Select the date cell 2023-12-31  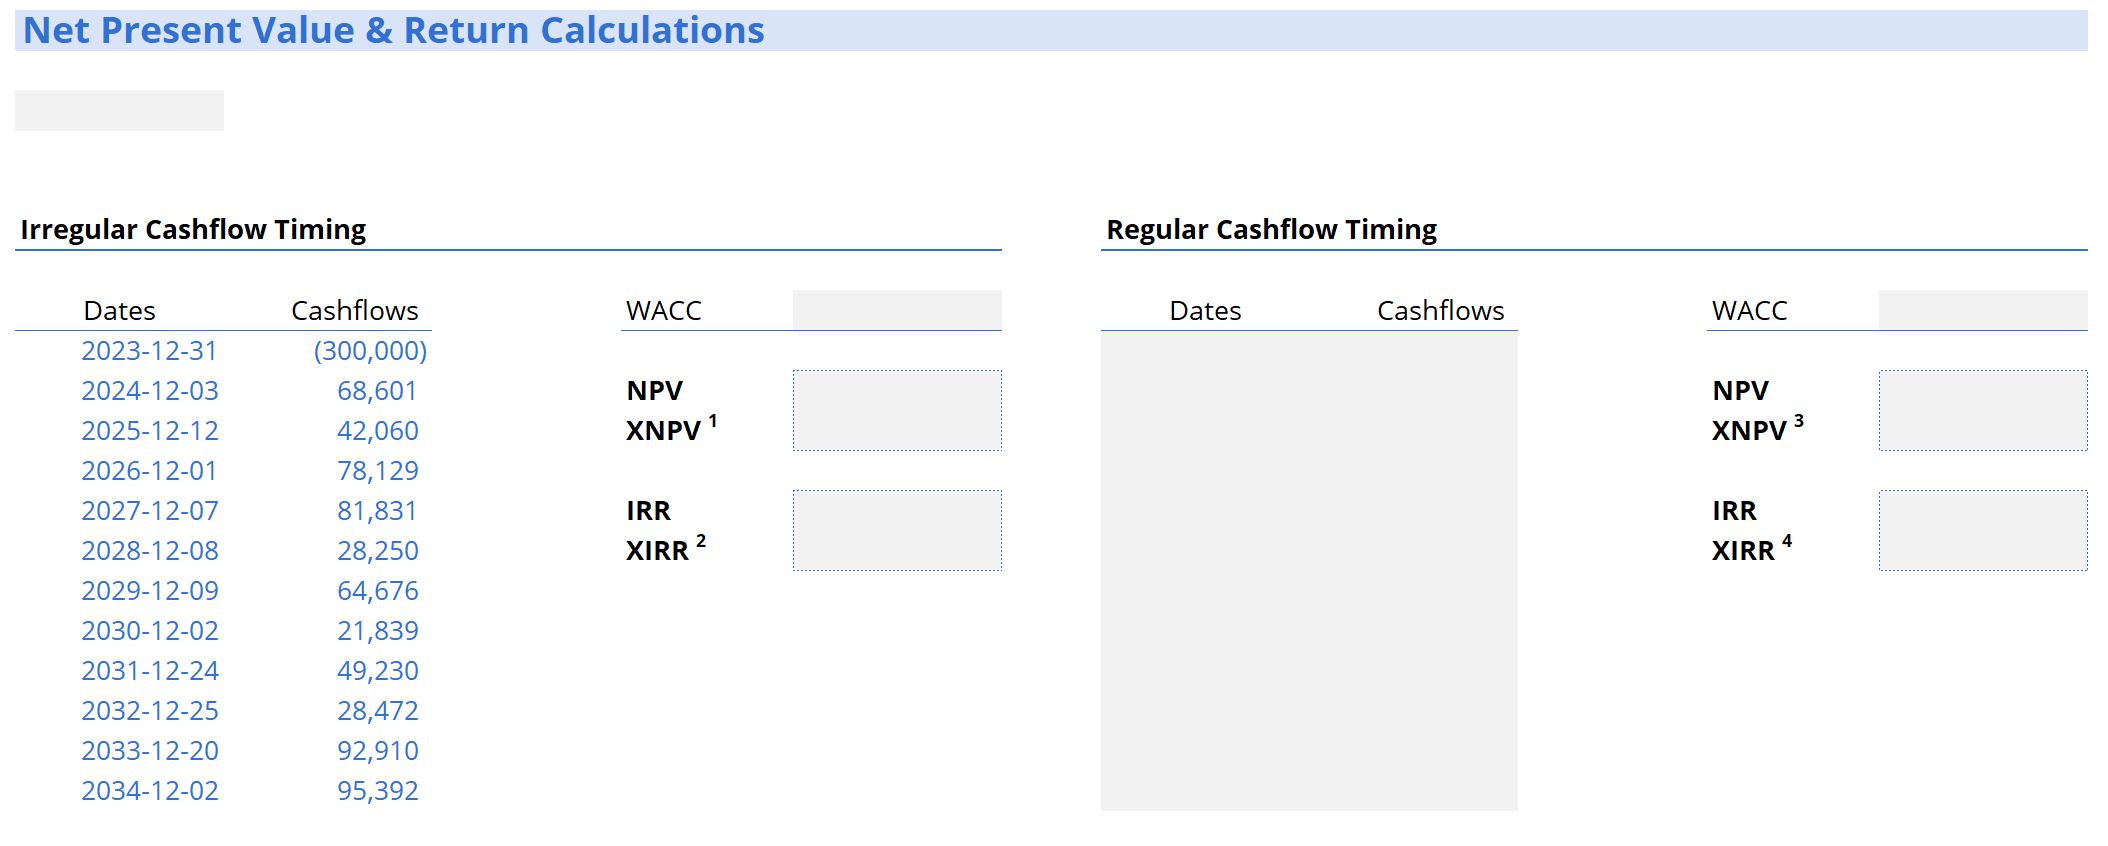tap(149, 351)
